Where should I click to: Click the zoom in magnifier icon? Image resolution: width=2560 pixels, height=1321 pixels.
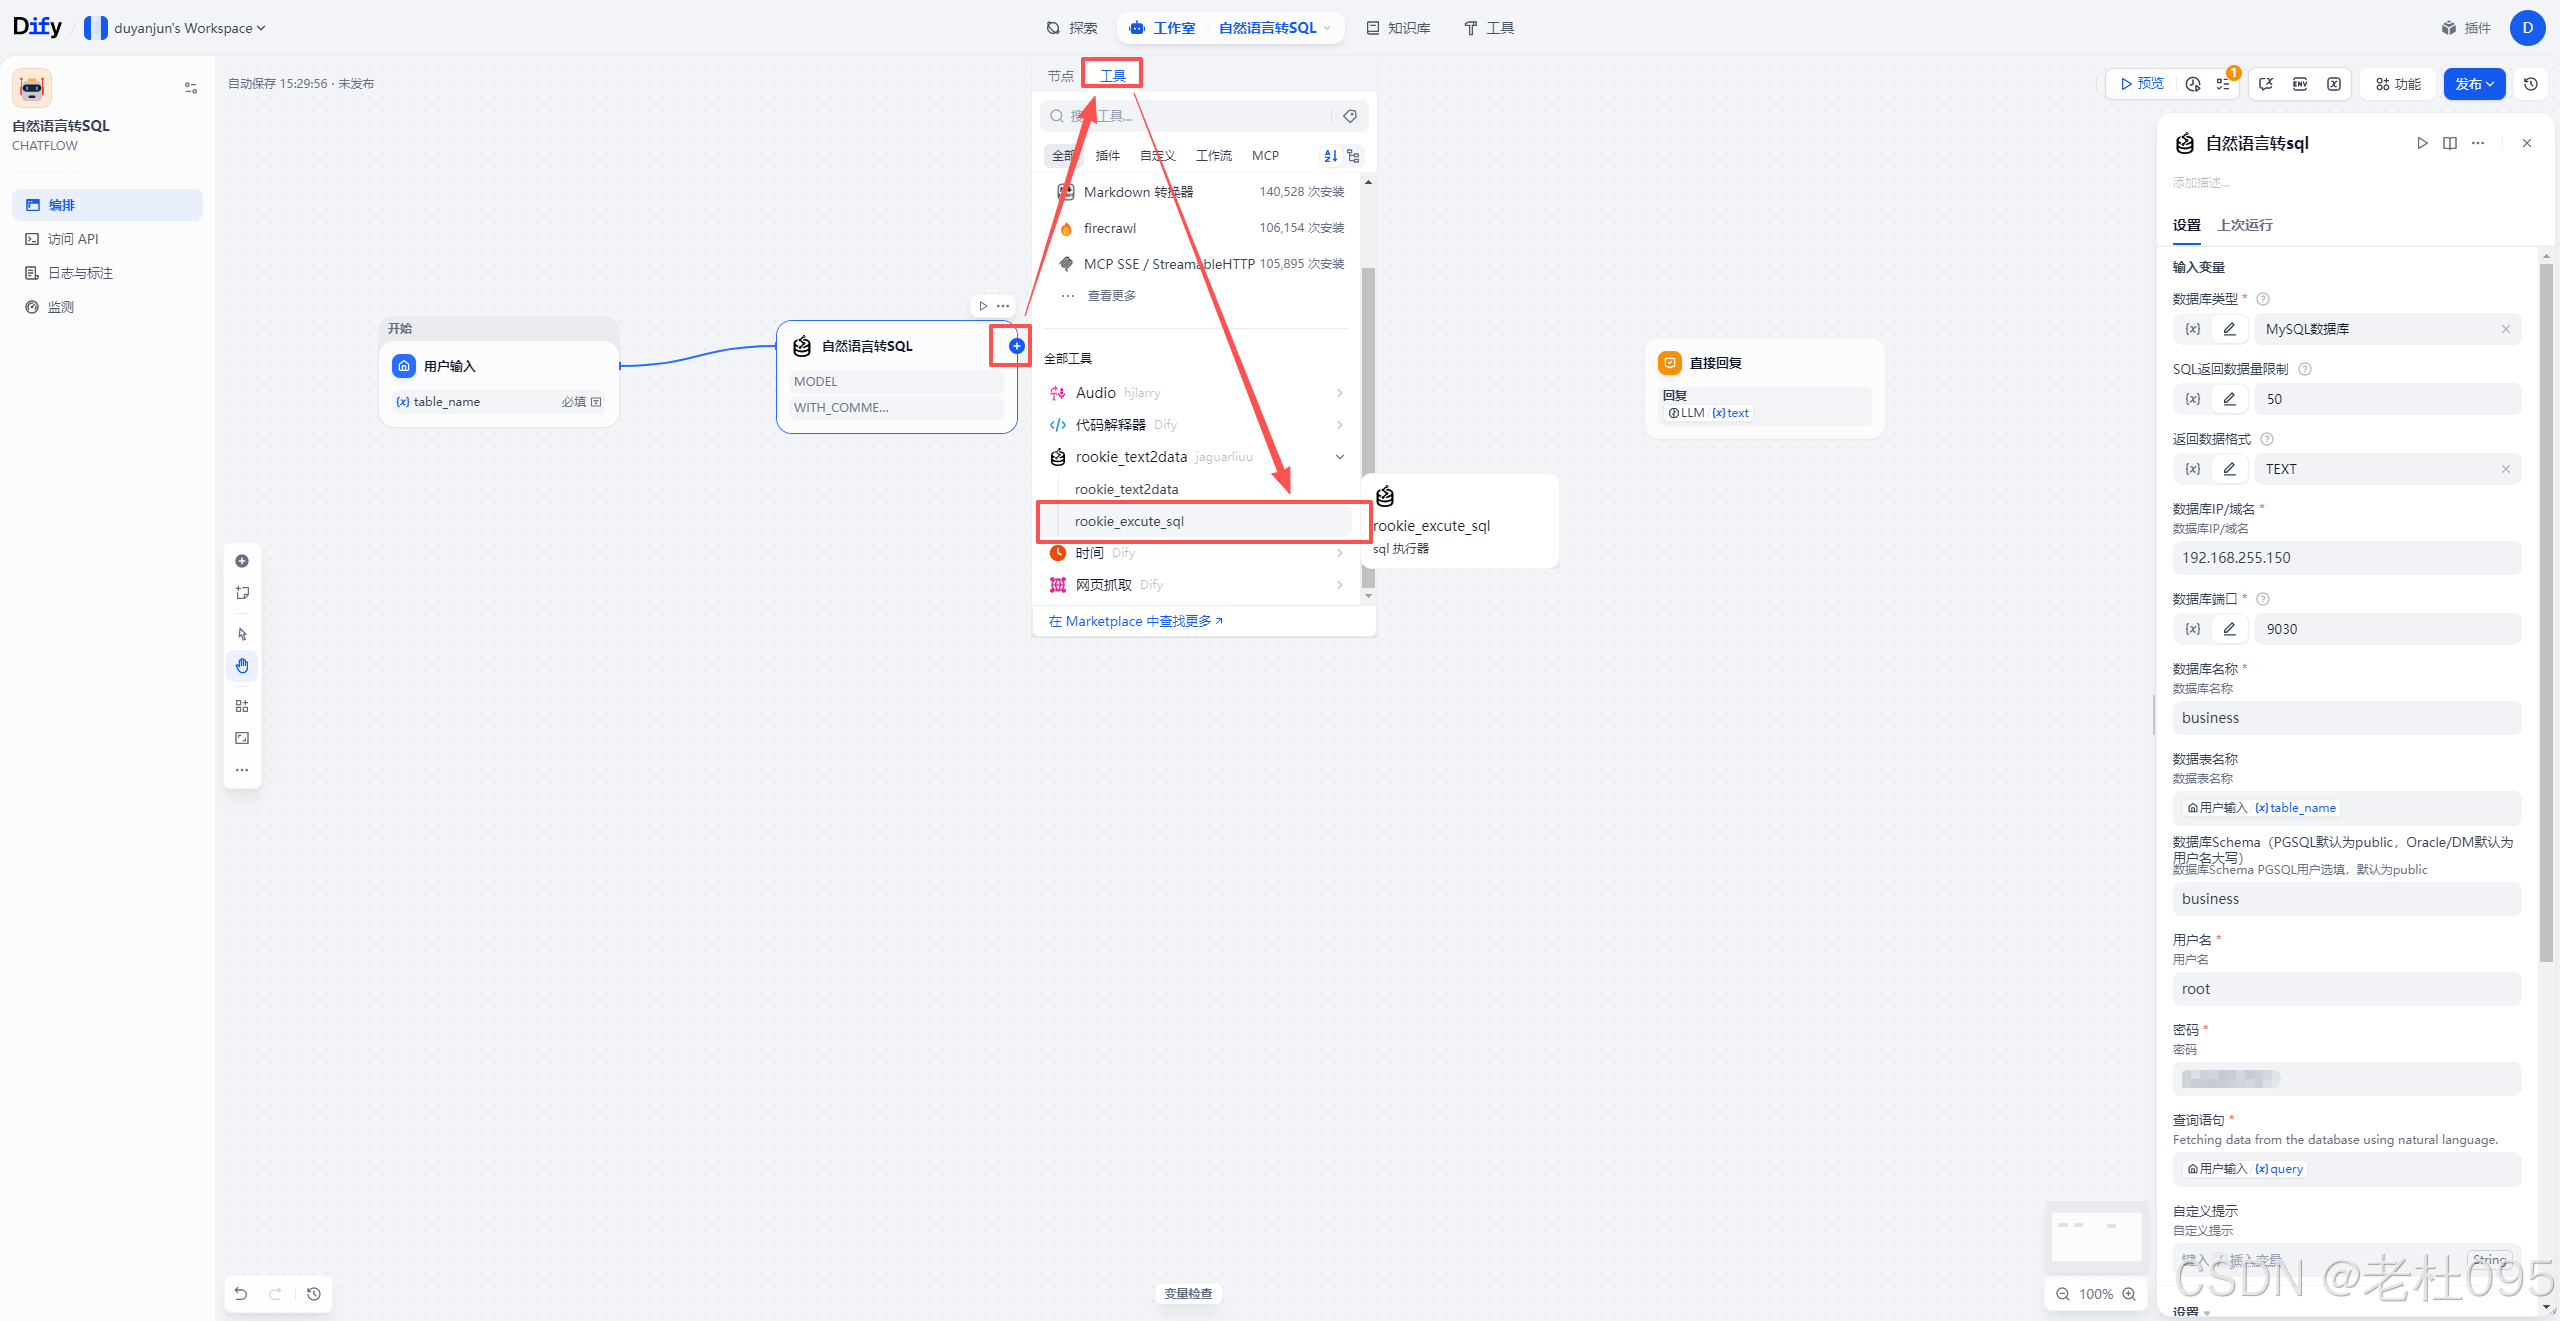pos(2129,1294)
